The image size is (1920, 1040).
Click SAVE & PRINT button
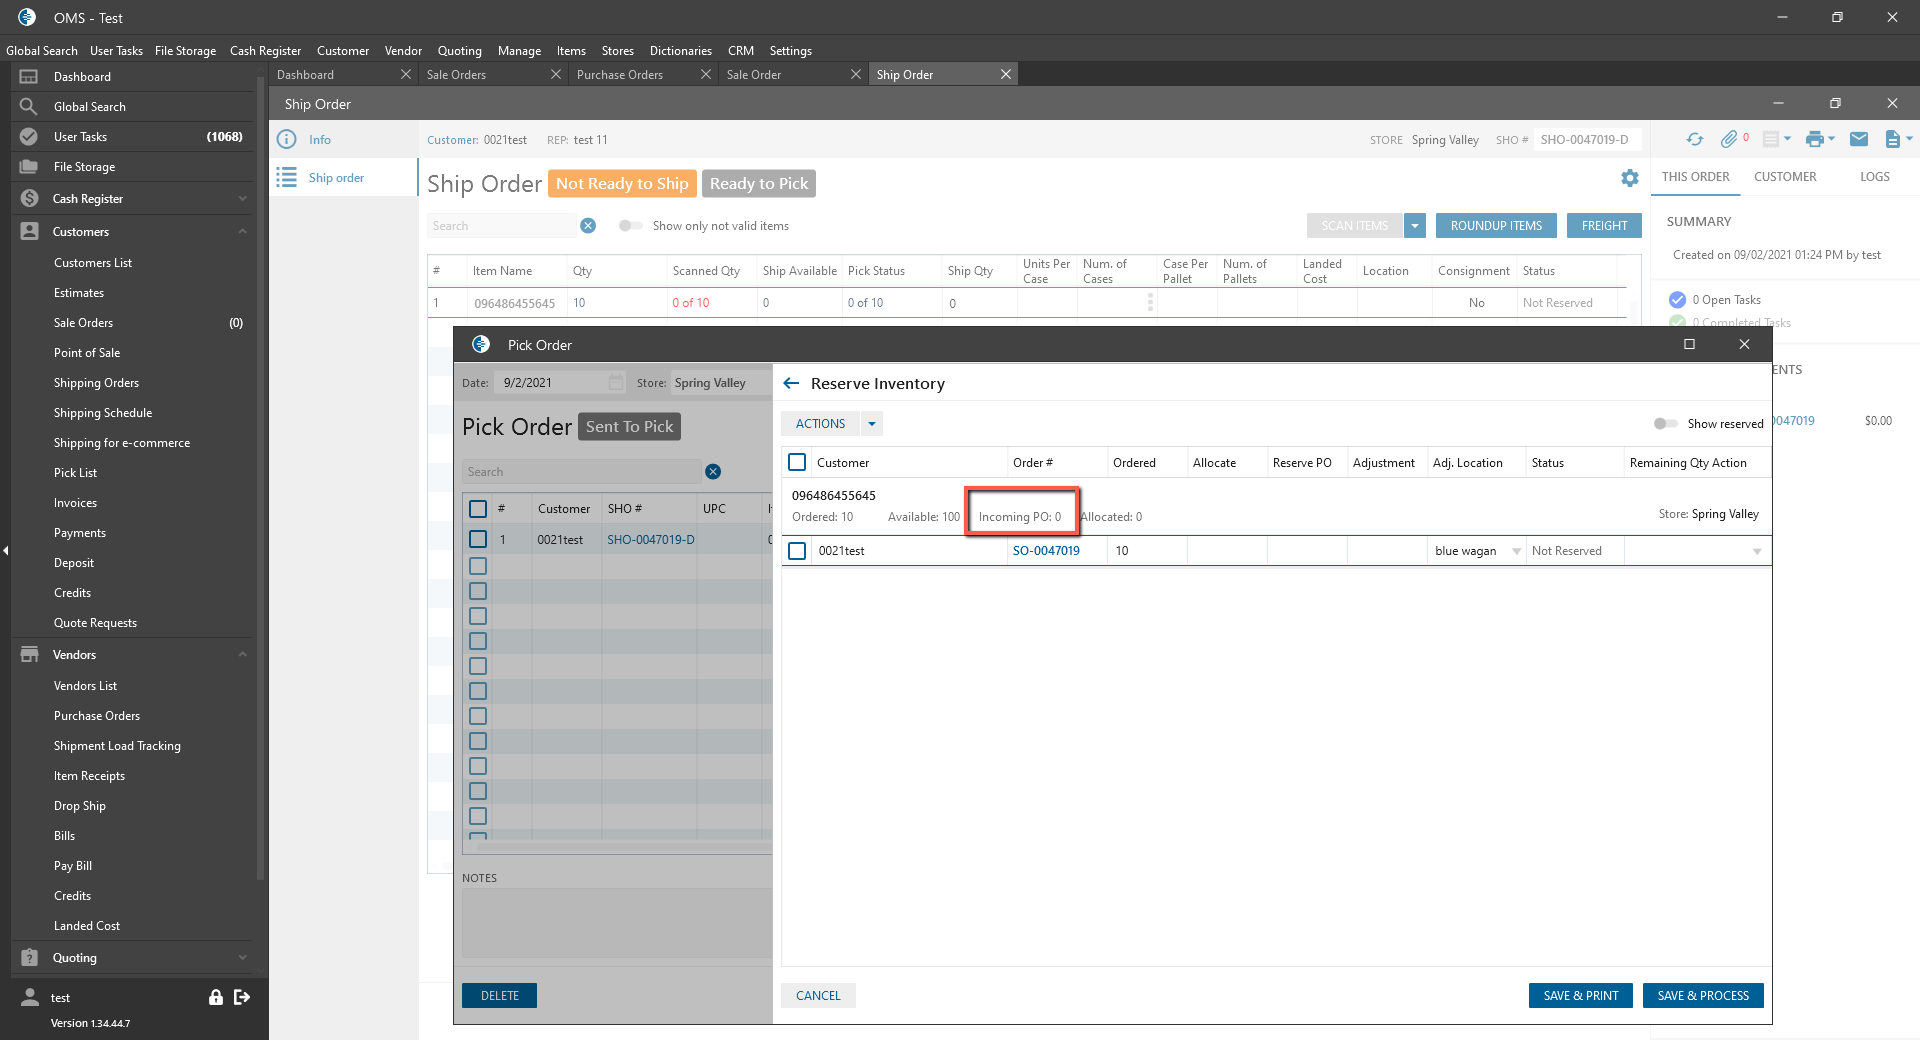point(1581,996)
